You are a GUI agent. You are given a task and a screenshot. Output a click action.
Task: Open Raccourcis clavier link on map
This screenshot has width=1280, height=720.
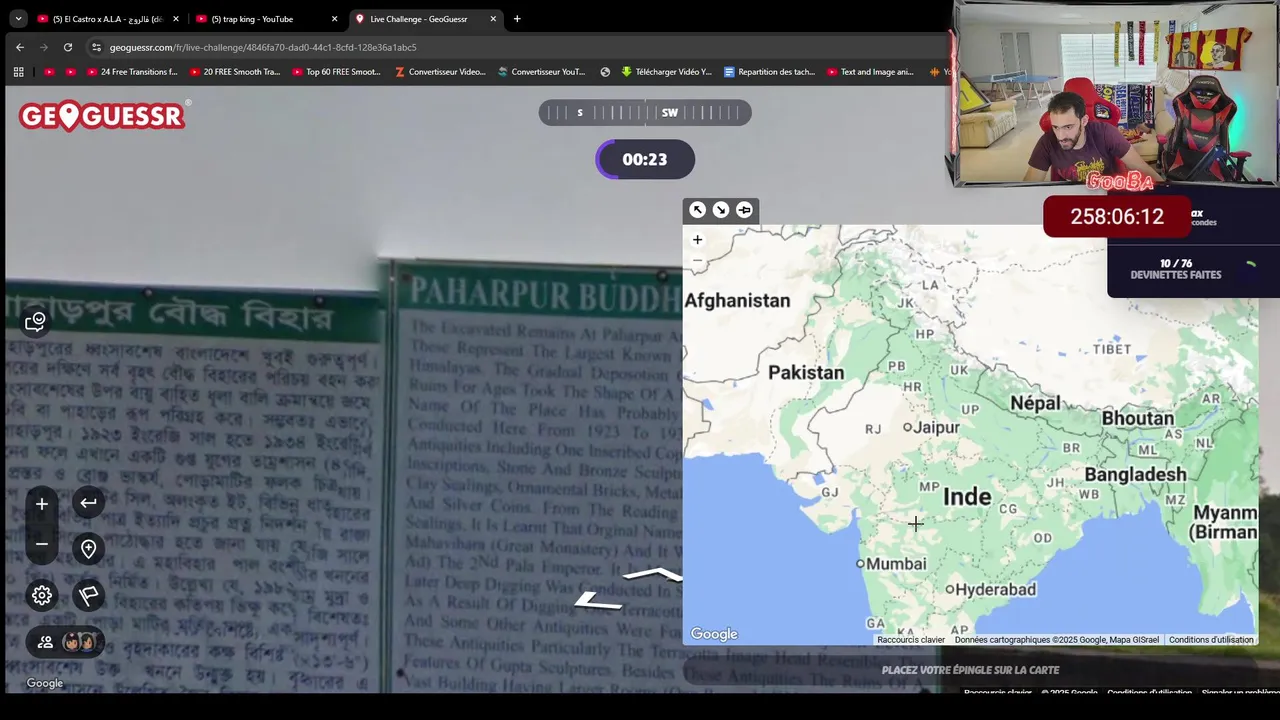pyautogui.click(x=911, y=640)
